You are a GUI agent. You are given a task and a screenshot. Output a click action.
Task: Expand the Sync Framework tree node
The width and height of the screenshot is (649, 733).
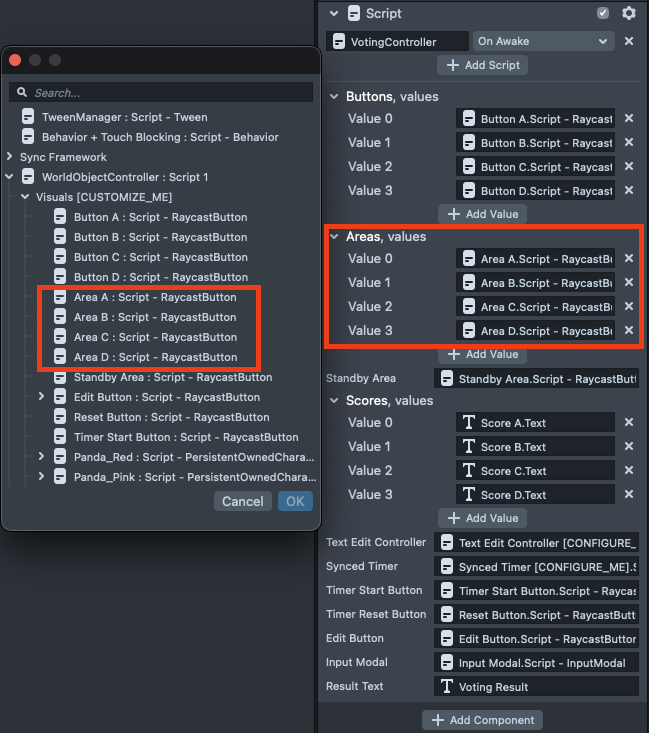tap(9, 157)
